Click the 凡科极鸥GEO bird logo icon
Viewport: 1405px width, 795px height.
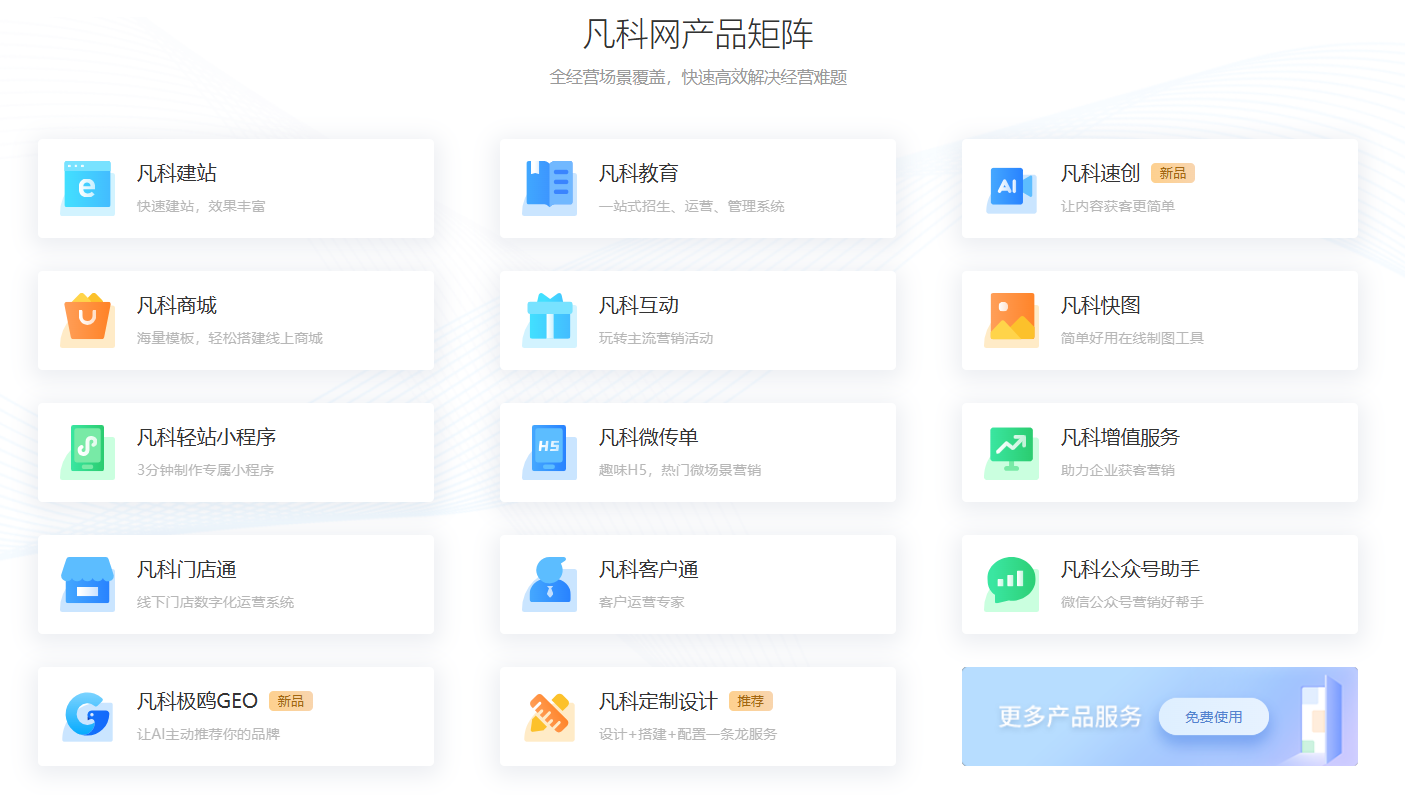point(87,715)
